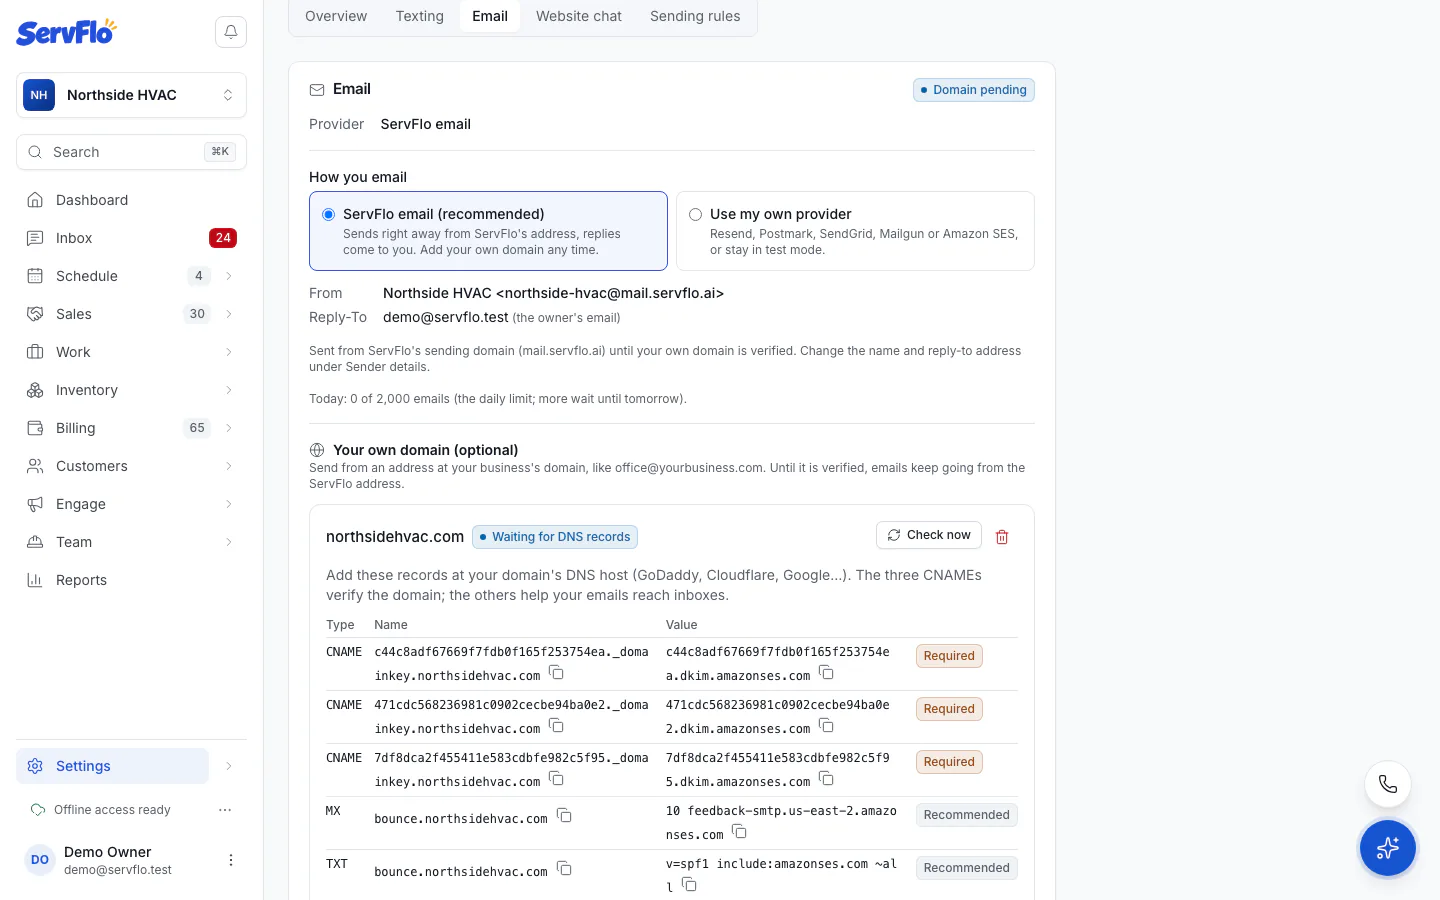This screenshot has height=900, width=1440.
Task: Copy the c44c8adf CNAME name
Action: (x=557, y=673)
